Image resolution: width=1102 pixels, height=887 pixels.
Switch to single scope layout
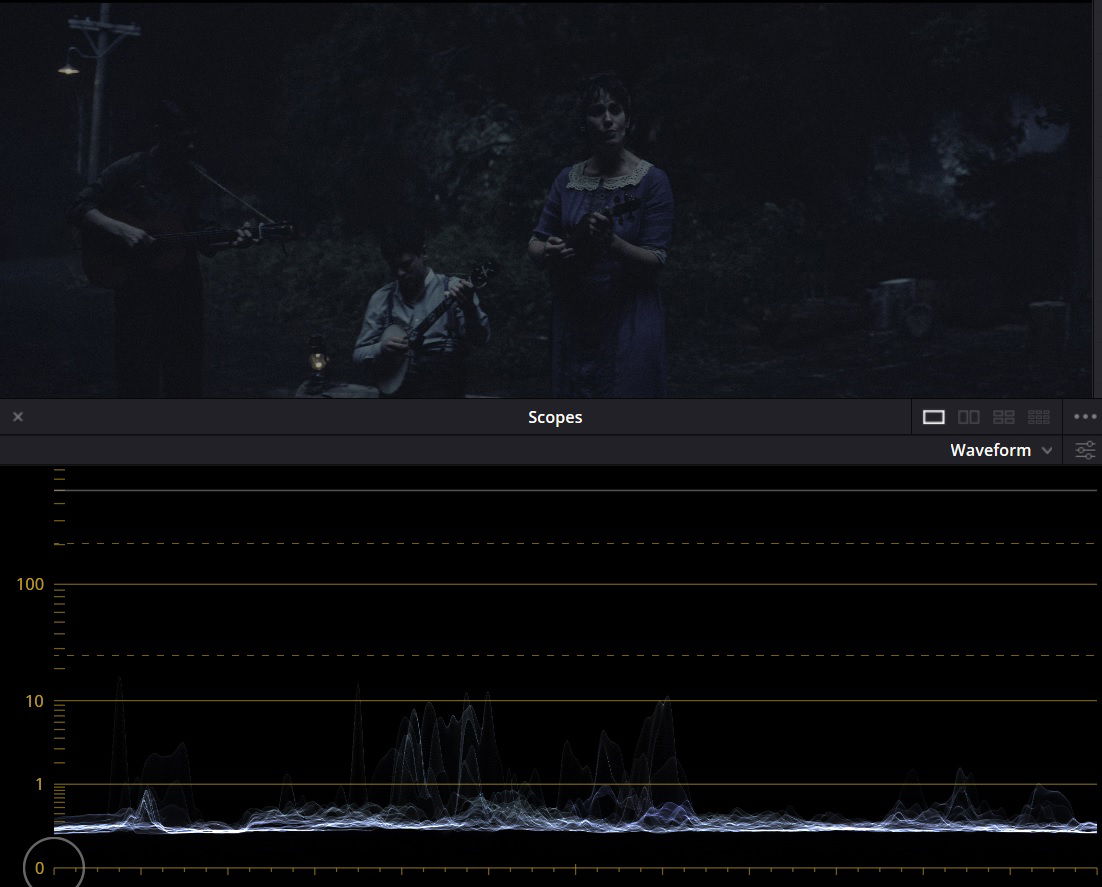pos(933,417)
